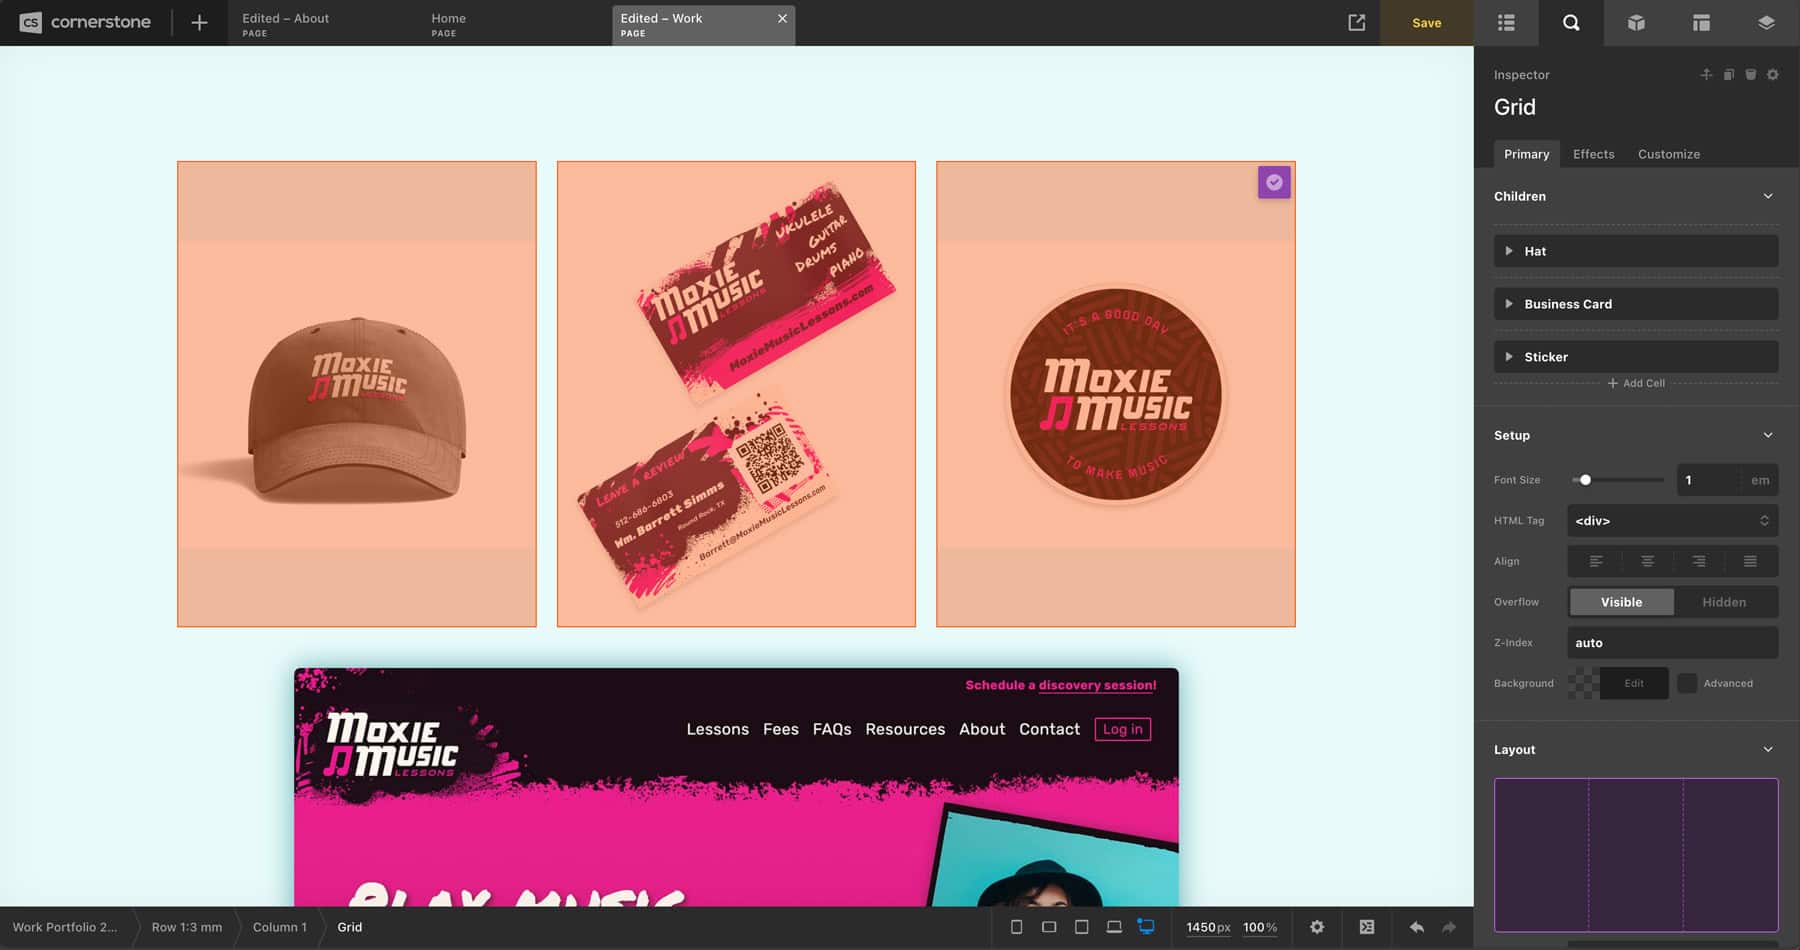Select Column 1 in breadcrumb
Image resolution: width=1800 pixels, height=950 pixels.
(280, 927)
